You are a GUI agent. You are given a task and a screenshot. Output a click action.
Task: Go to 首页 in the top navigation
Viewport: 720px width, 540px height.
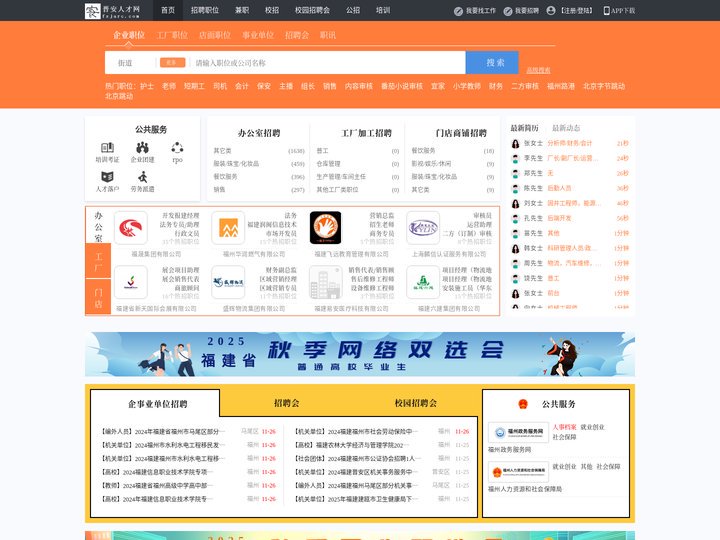[168, 10]
